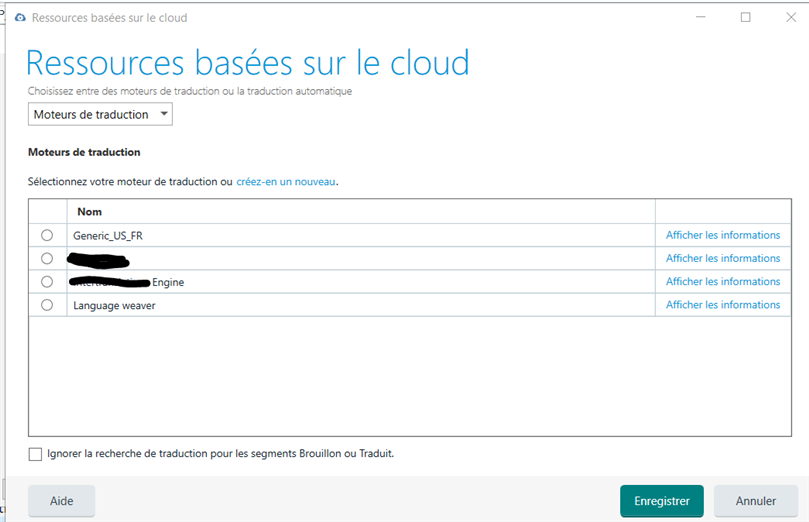
Task: Click the cloud icon in title bar
Action: 20,18
